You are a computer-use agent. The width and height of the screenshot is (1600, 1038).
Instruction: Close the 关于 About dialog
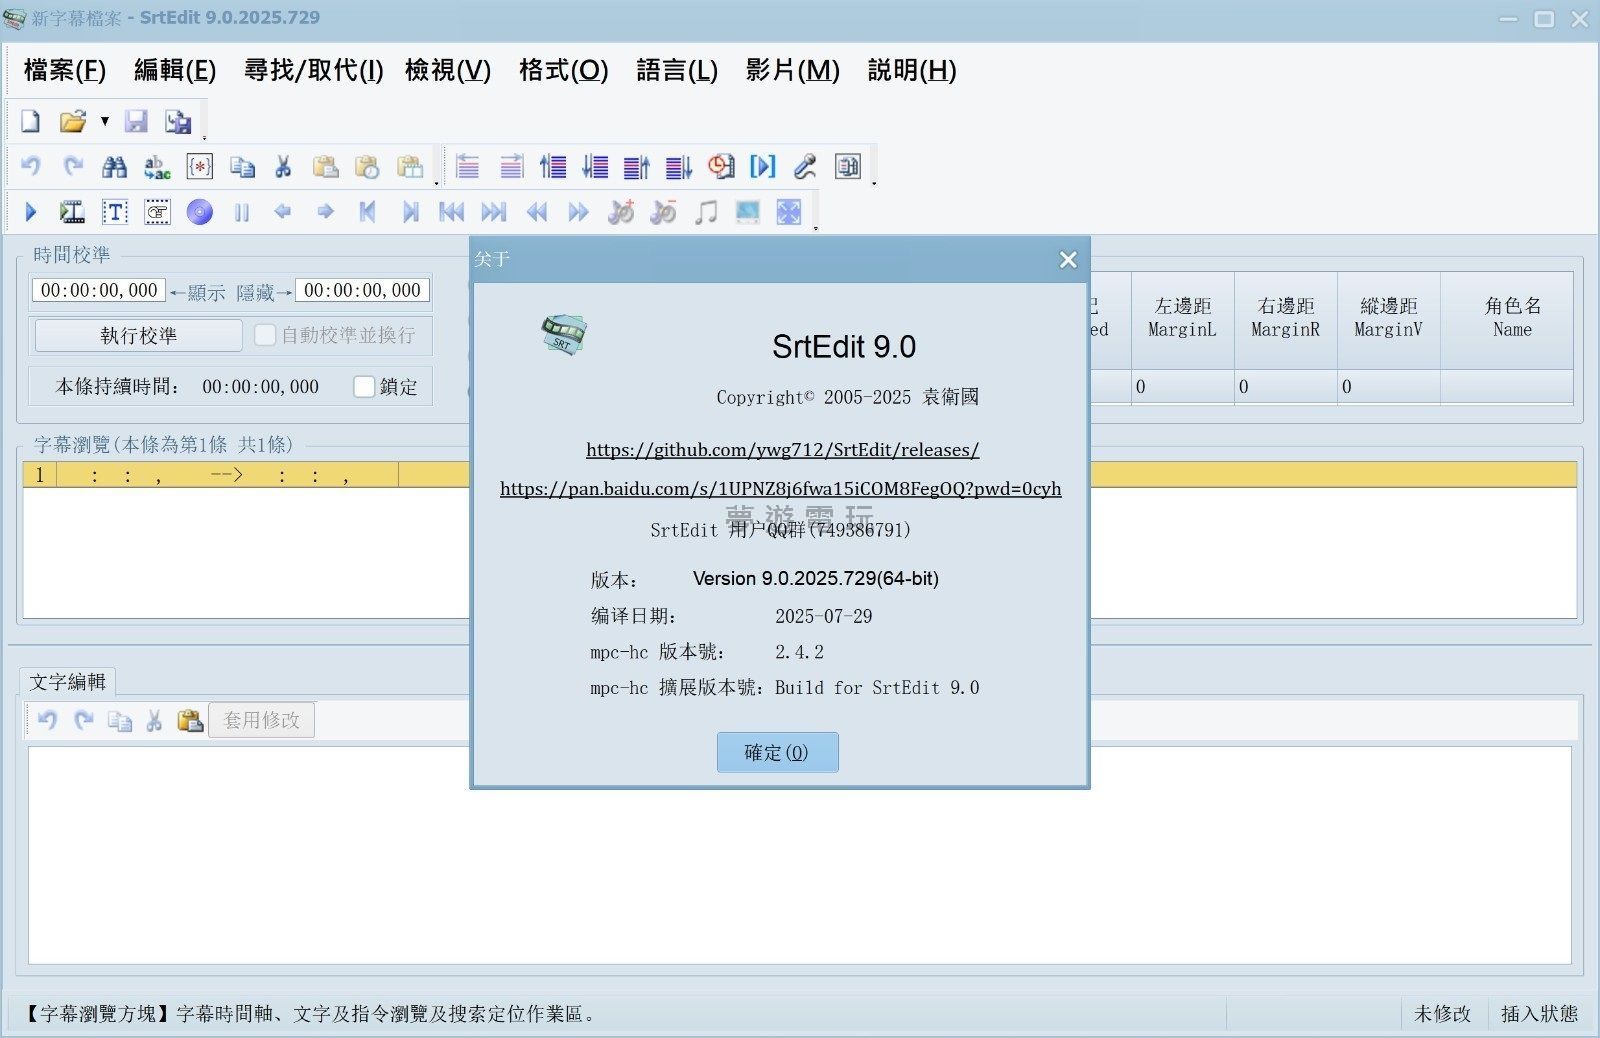[x=1068, y=260]
